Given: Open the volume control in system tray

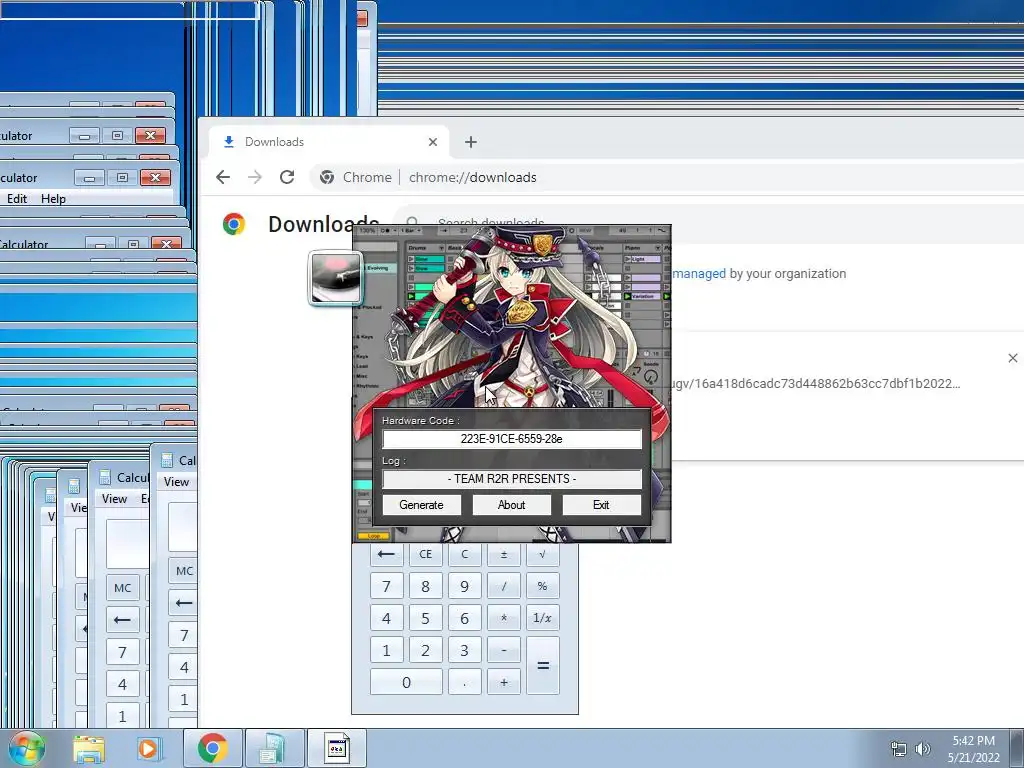Looking at the screenshot, I should [923, 748].
